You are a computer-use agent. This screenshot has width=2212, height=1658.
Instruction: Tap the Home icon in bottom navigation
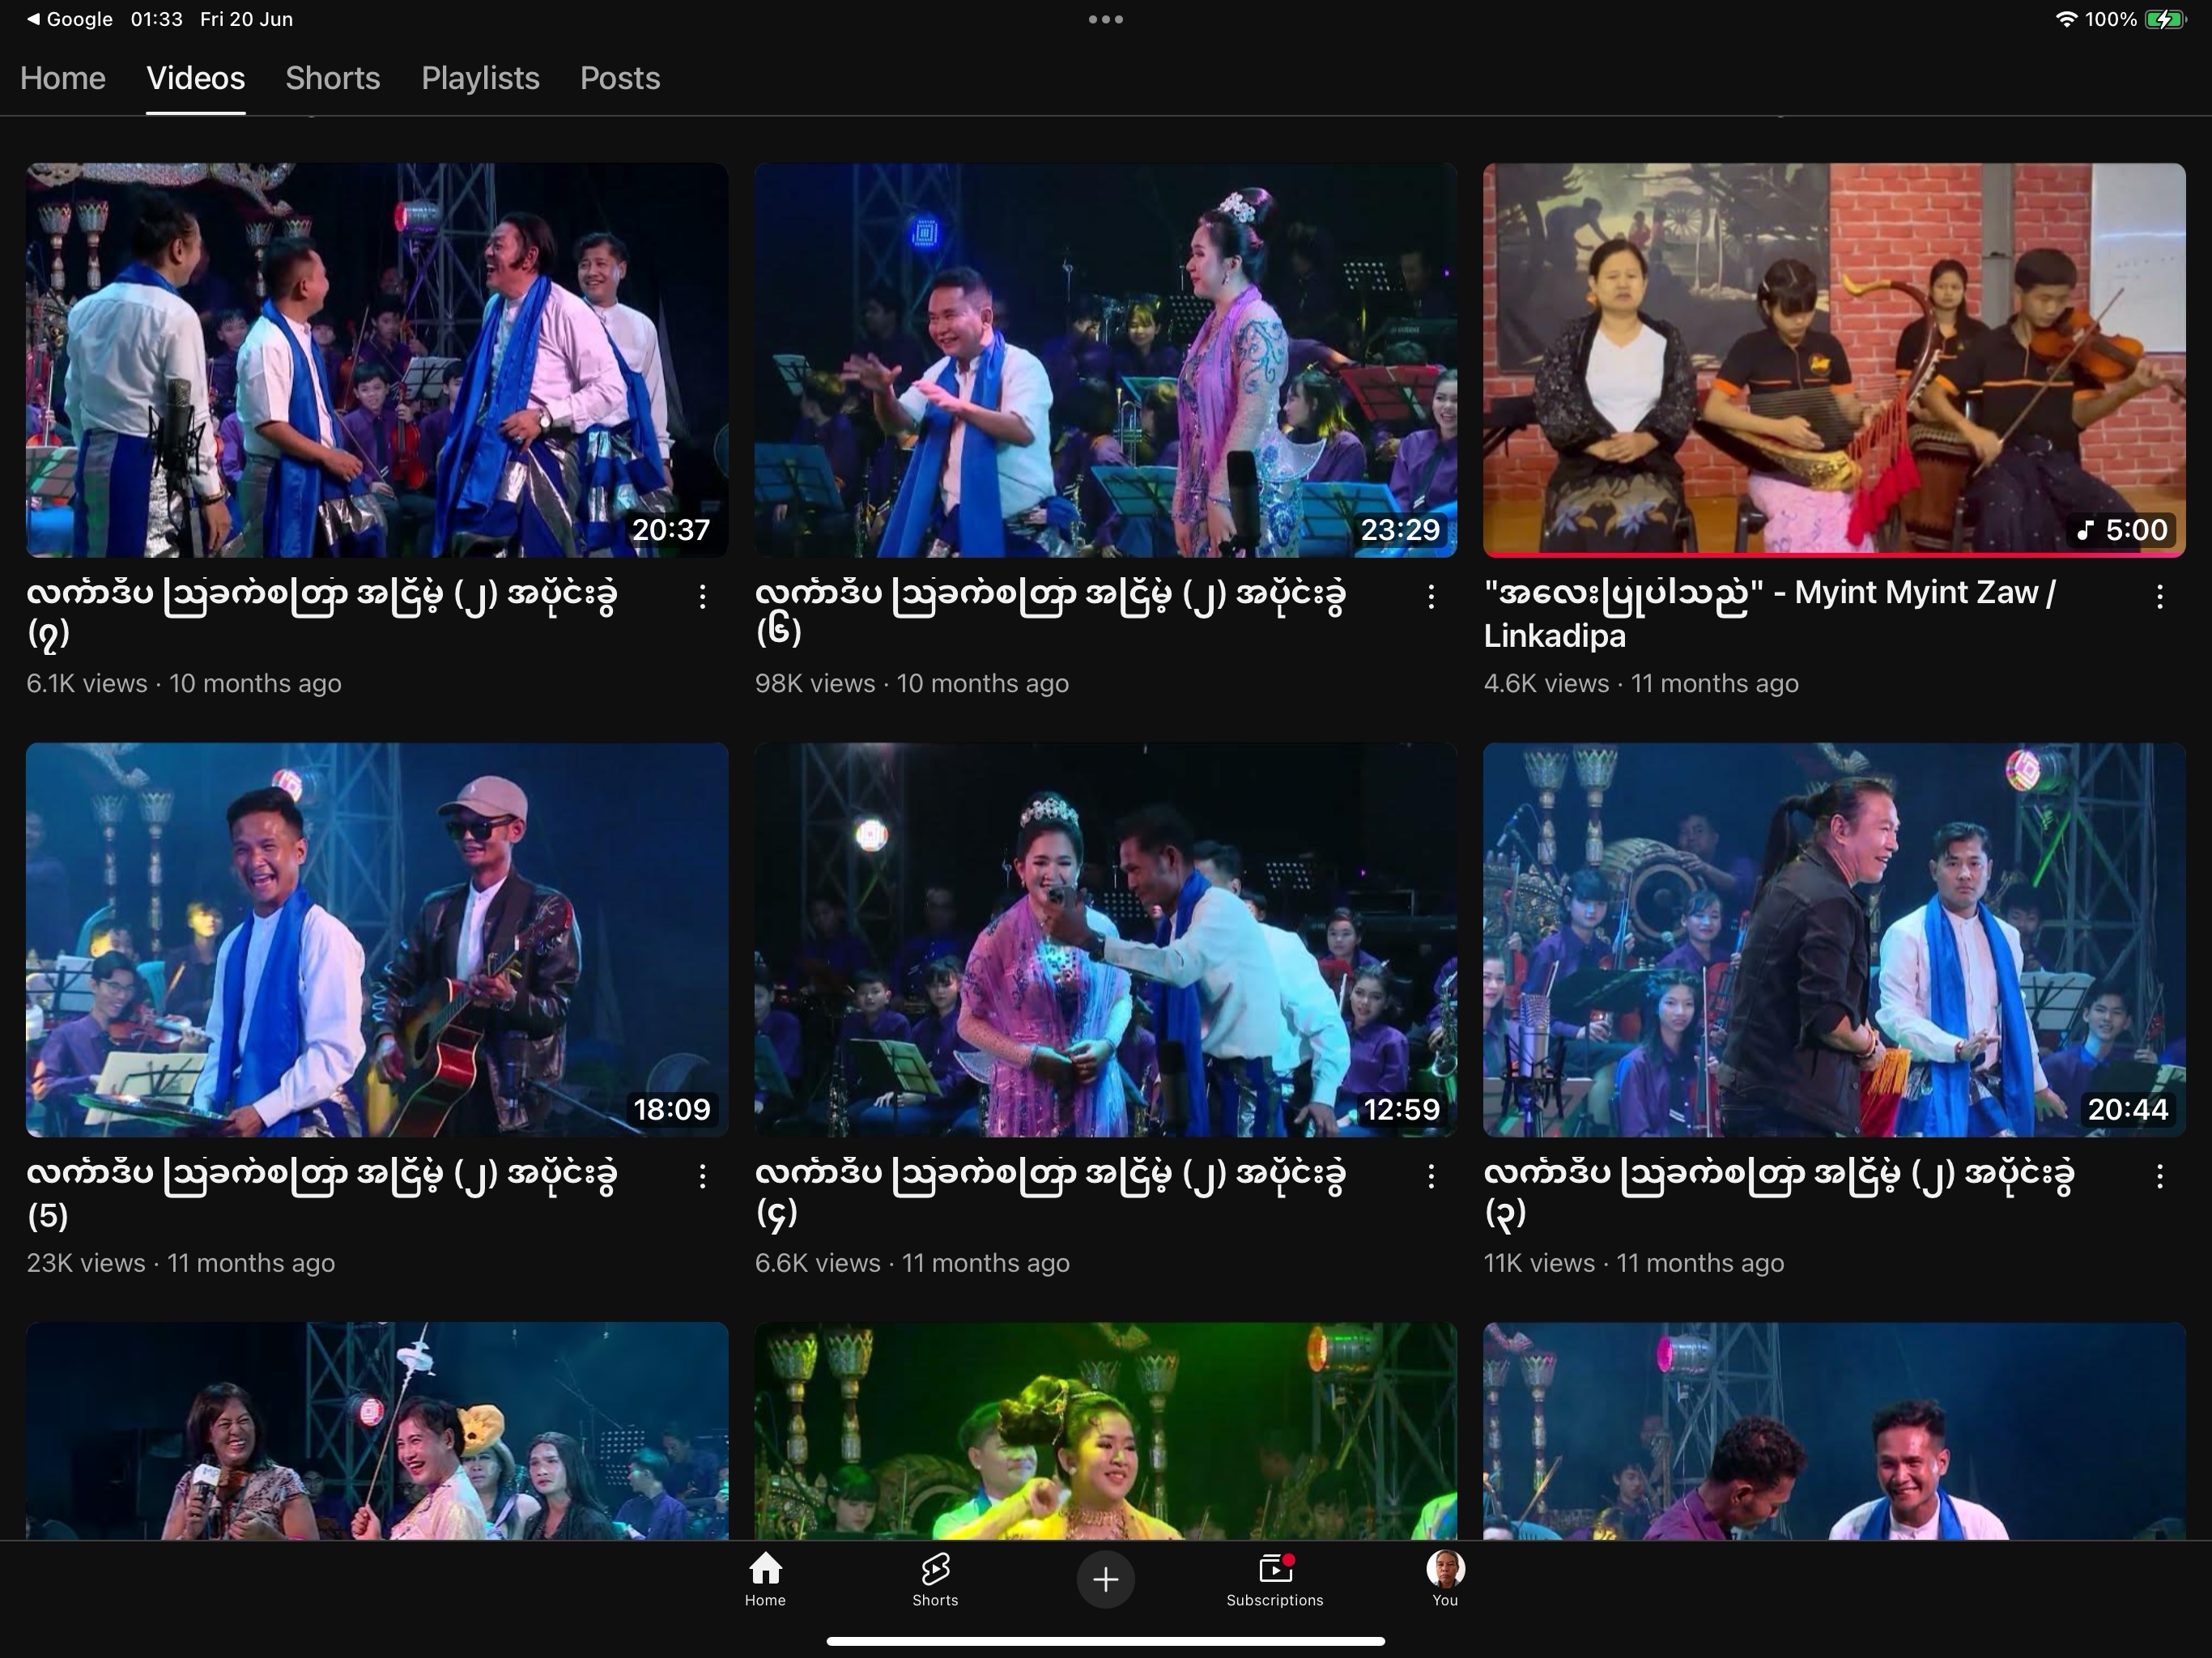pyautogui.click(x=765, y=1579)
